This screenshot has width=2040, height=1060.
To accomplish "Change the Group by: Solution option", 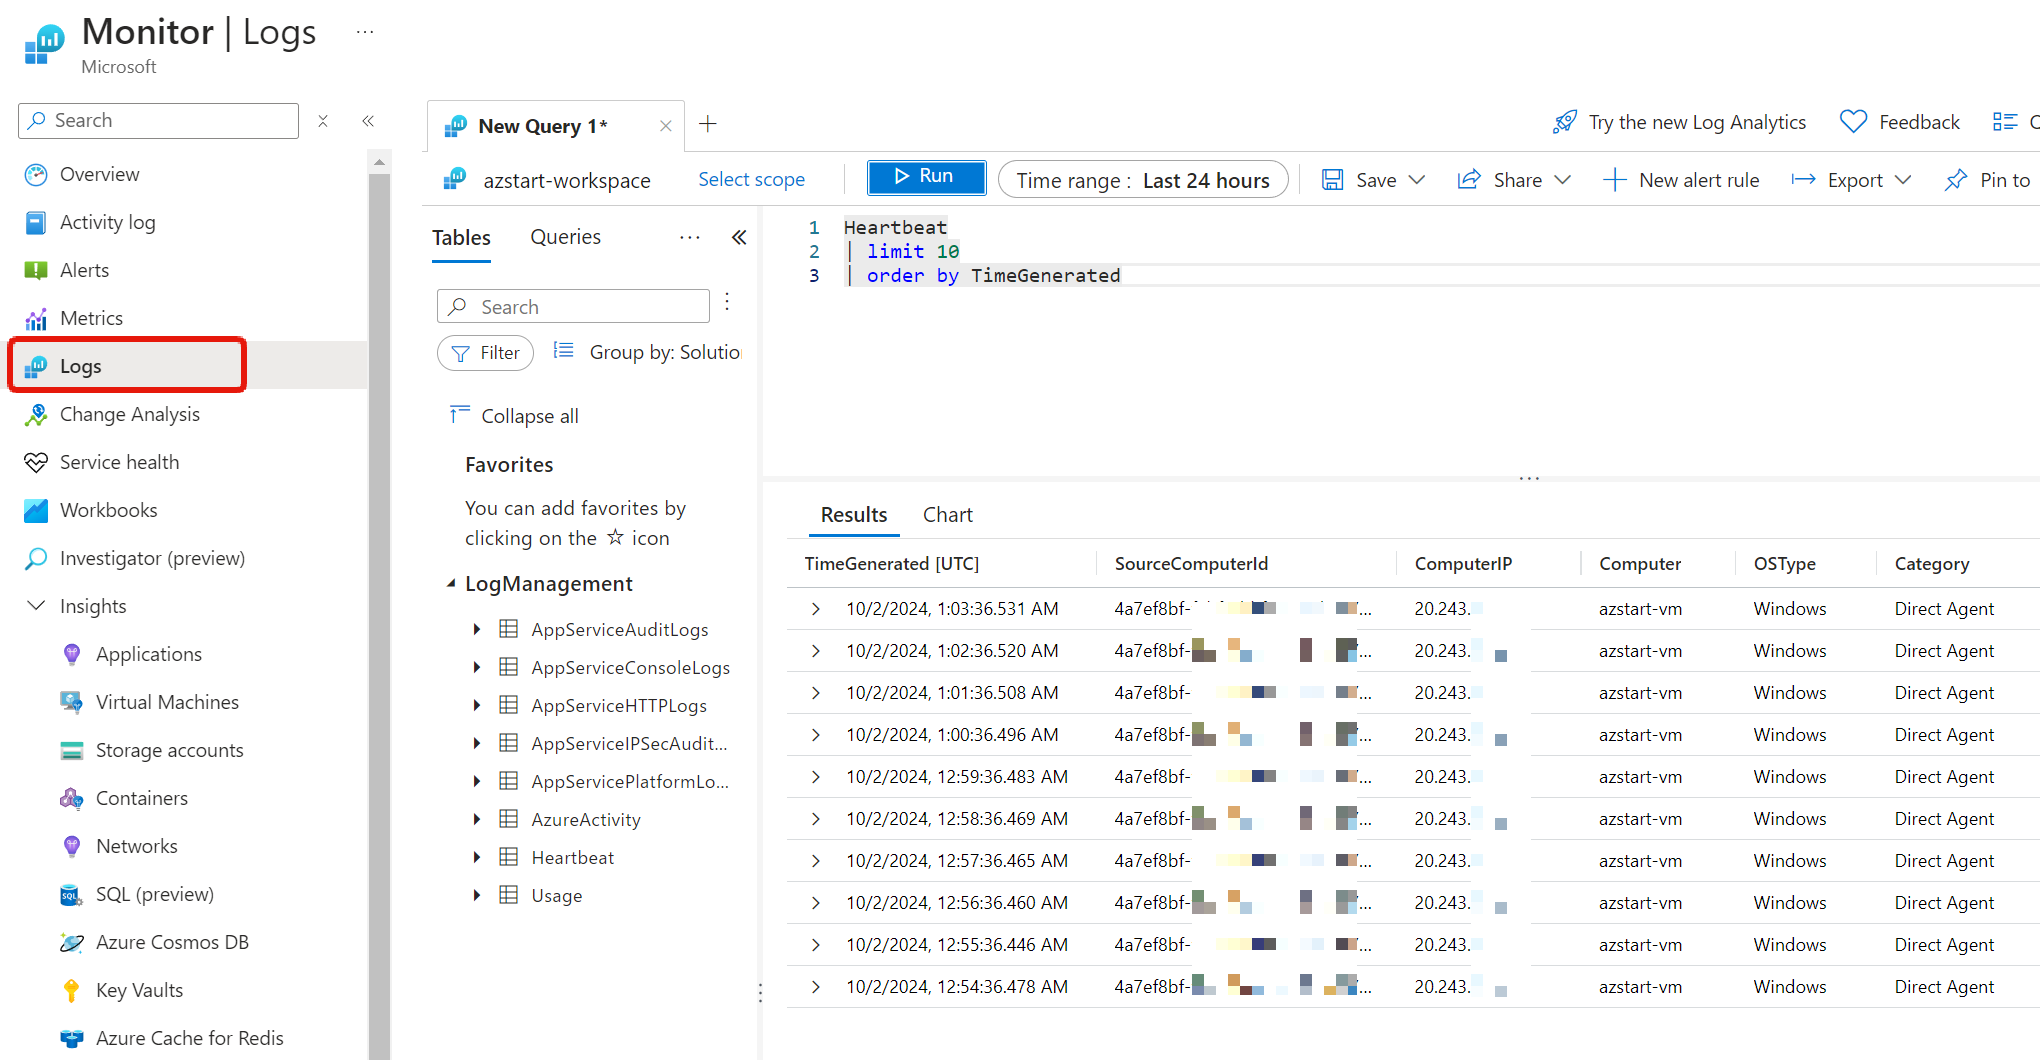I will tap(647, 352).
